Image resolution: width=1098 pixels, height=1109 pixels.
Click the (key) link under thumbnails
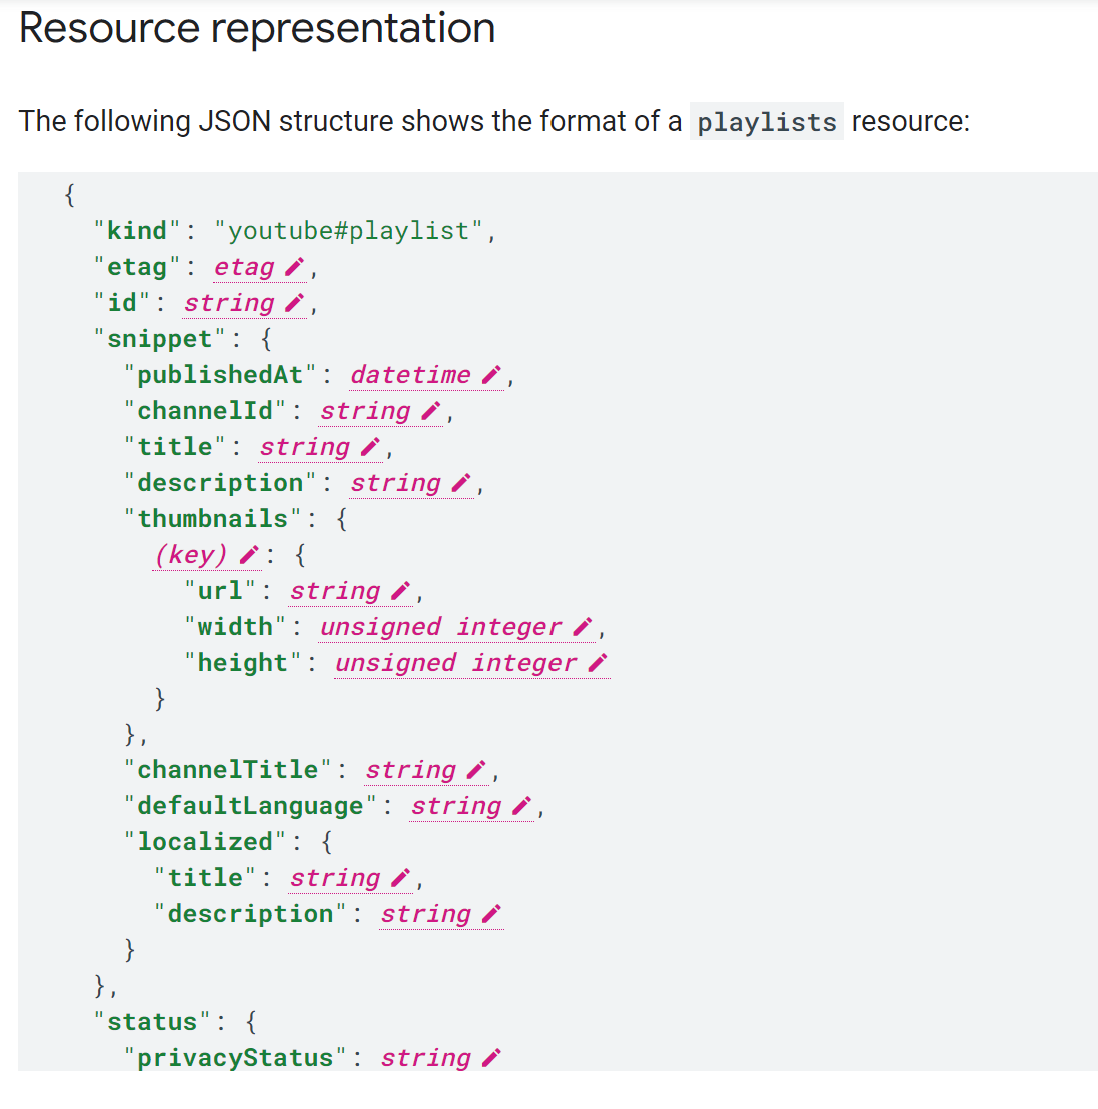click(x=191, y=555)
